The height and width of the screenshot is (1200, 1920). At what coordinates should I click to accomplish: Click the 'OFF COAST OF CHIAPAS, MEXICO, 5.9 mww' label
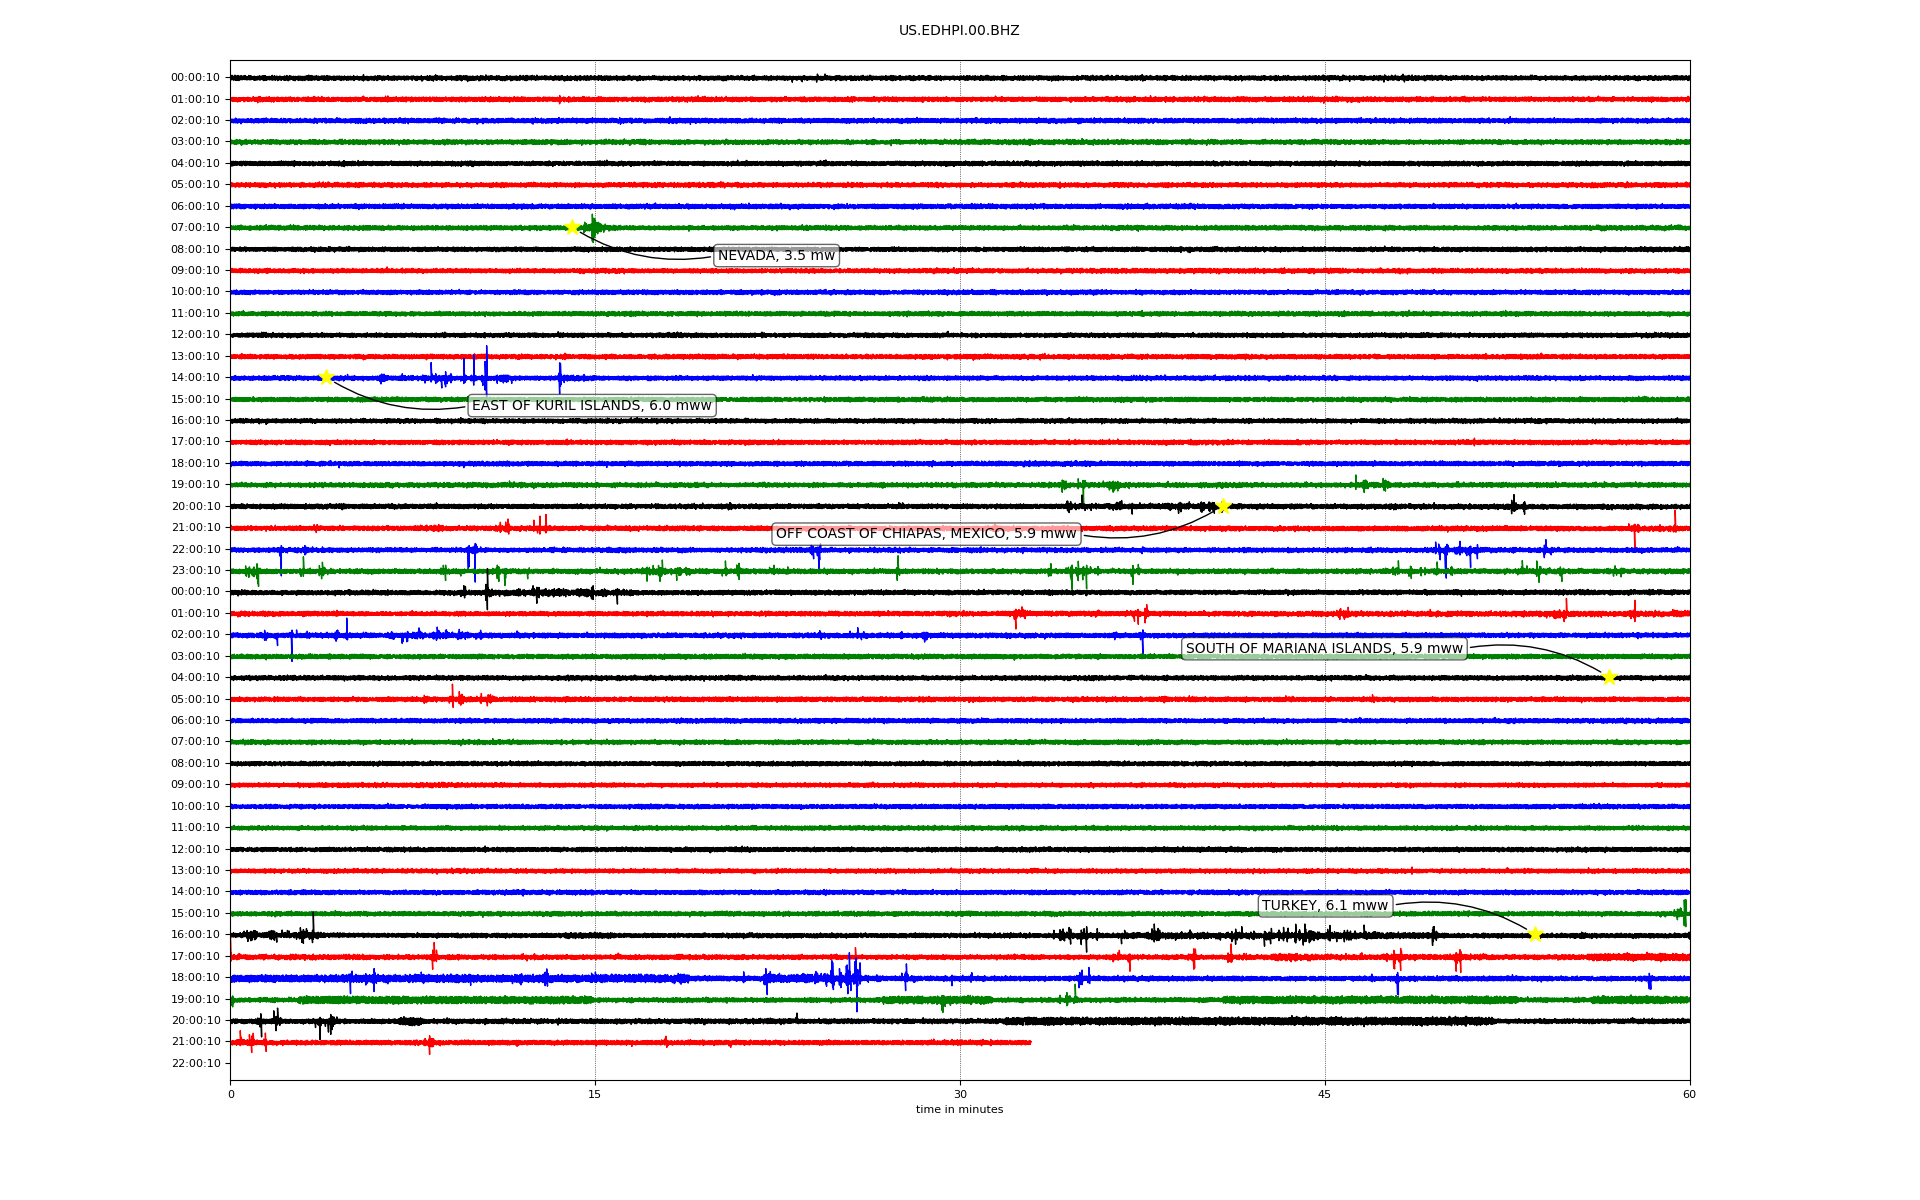tap(926, 533)
